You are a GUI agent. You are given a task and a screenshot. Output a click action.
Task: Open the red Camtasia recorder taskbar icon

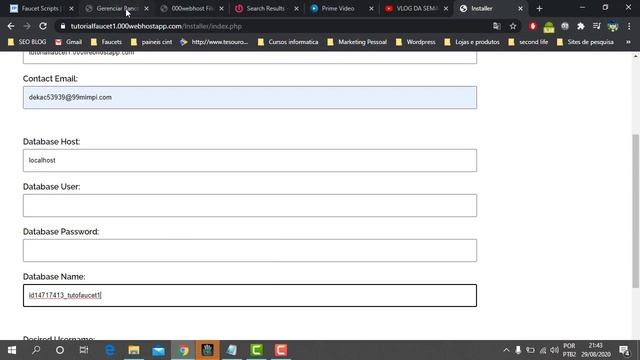click(281, 350)
